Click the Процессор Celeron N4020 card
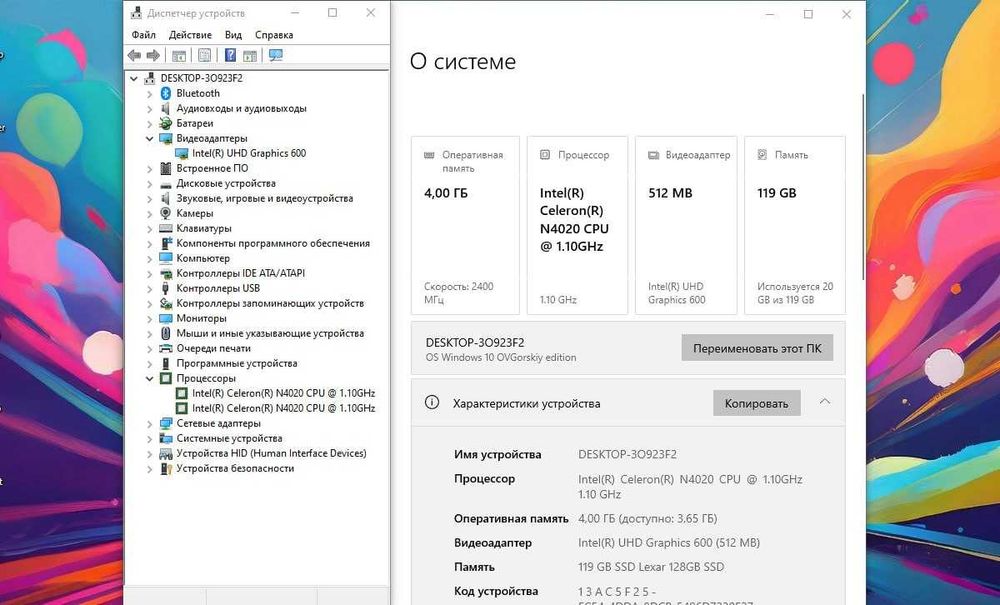Screen dimensions: 1000x605 click(x=577, y=225)
